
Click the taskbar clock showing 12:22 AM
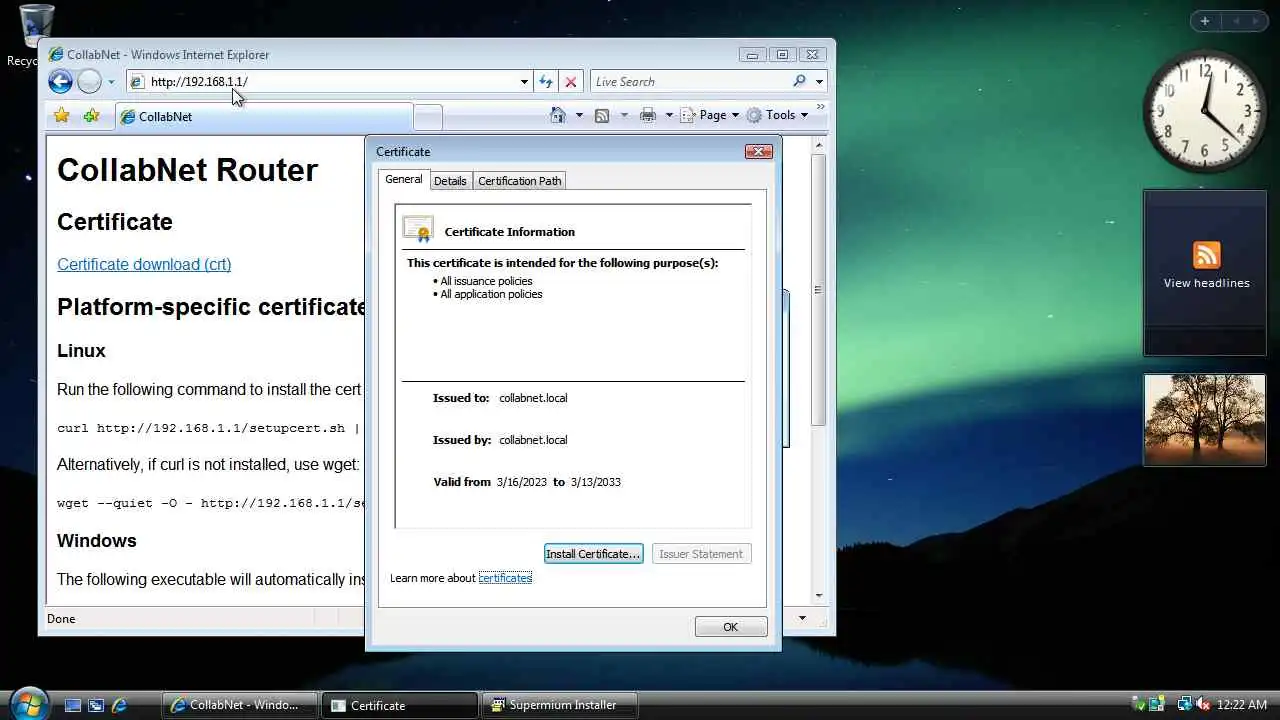(1242, 705)
